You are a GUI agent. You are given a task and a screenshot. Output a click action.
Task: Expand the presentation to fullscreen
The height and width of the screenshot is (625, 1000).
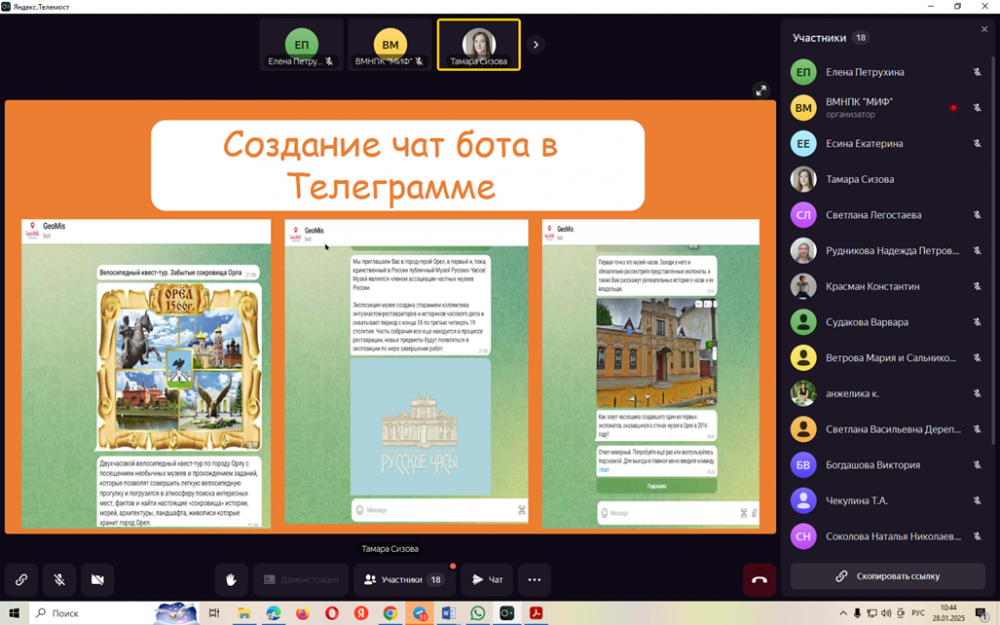761,90
